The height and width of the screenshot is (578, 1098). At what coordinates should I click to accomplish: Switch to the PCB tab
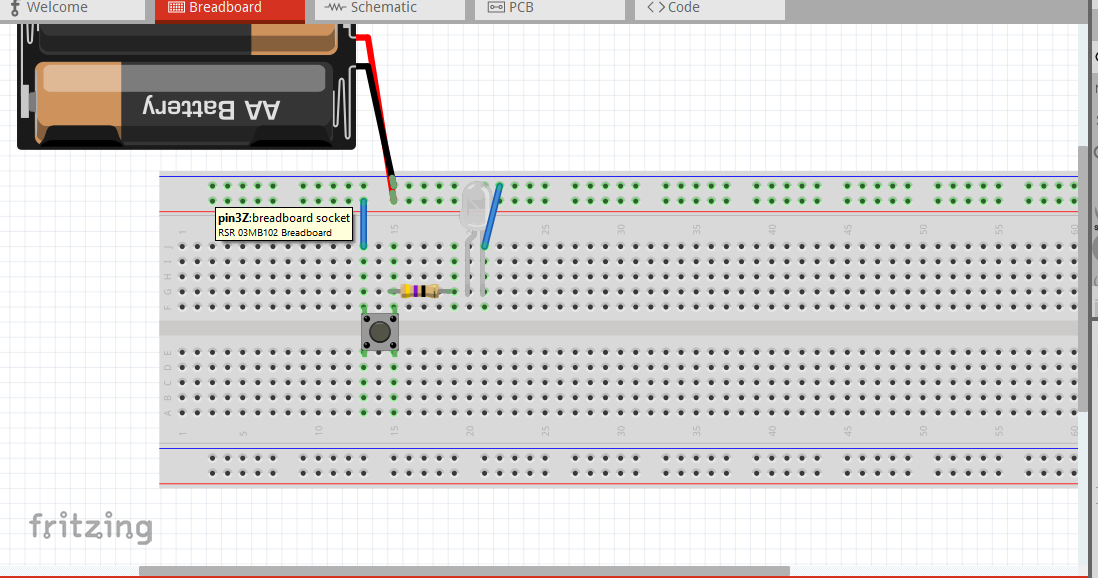(520, 8)
